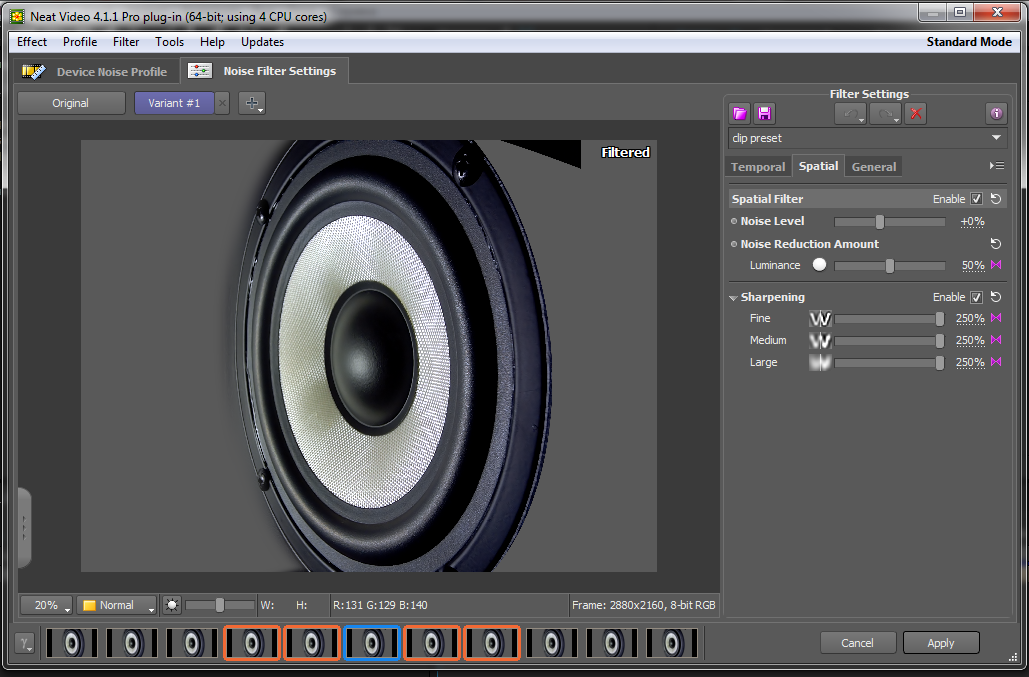Click the brightness sun icon below preview
1029x677 pixels.
172,605
